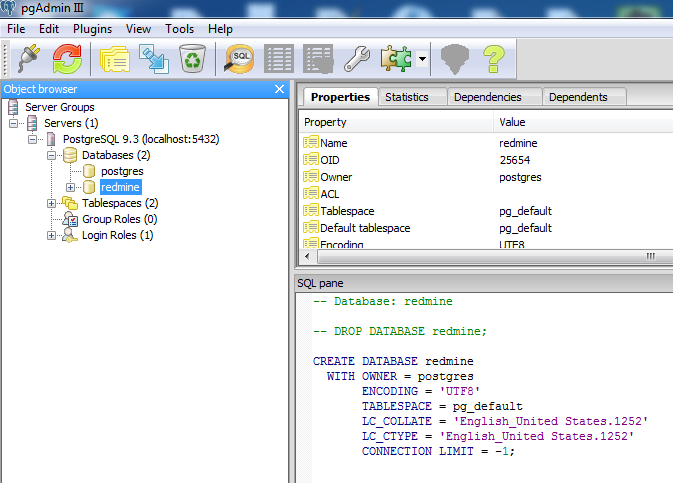Open the Plugins menu
The width and height of the screenshot is (673, 483).
(x=92, y=29)
